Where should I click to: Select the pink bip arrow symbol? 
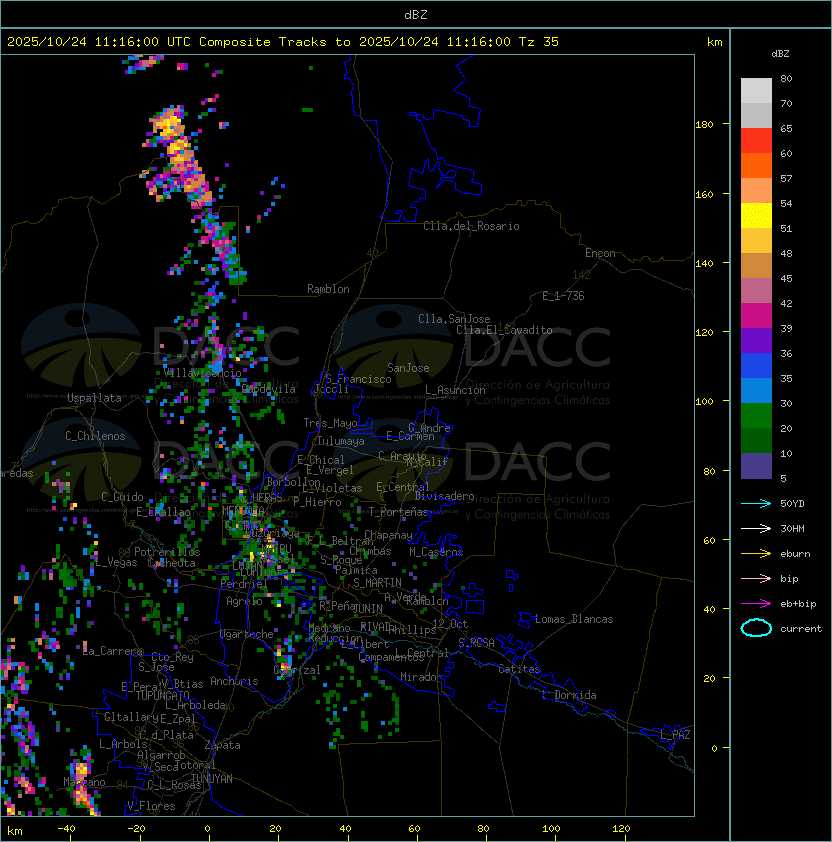click(x=756, y=578)
